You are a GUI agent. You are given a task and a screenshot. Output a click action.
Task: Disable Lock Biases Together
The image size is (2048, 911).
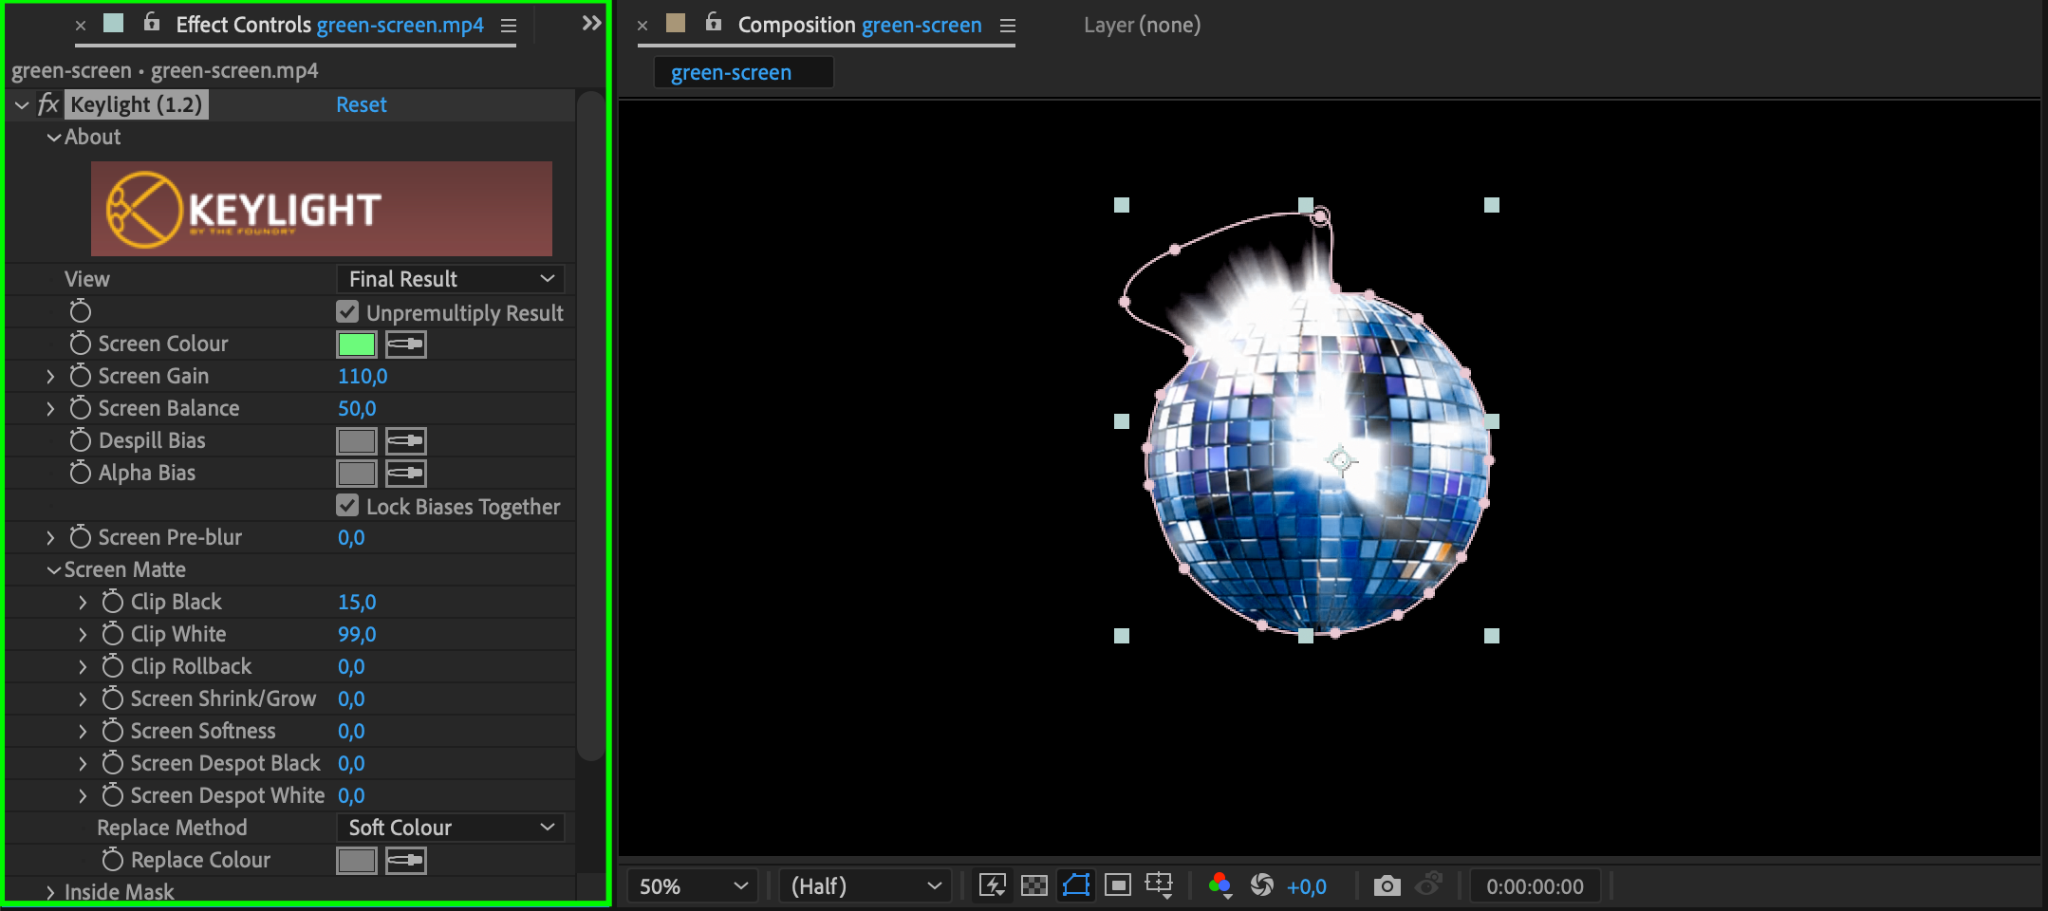[347, 506]
